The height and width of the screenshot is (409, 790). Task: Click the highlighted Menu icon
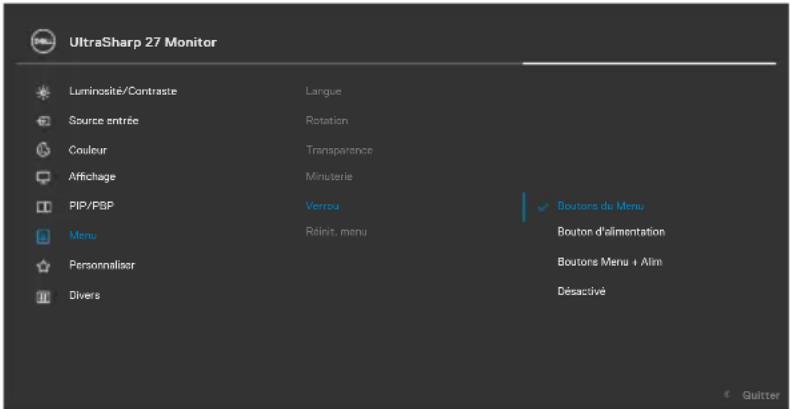click(x=44, y=236)
